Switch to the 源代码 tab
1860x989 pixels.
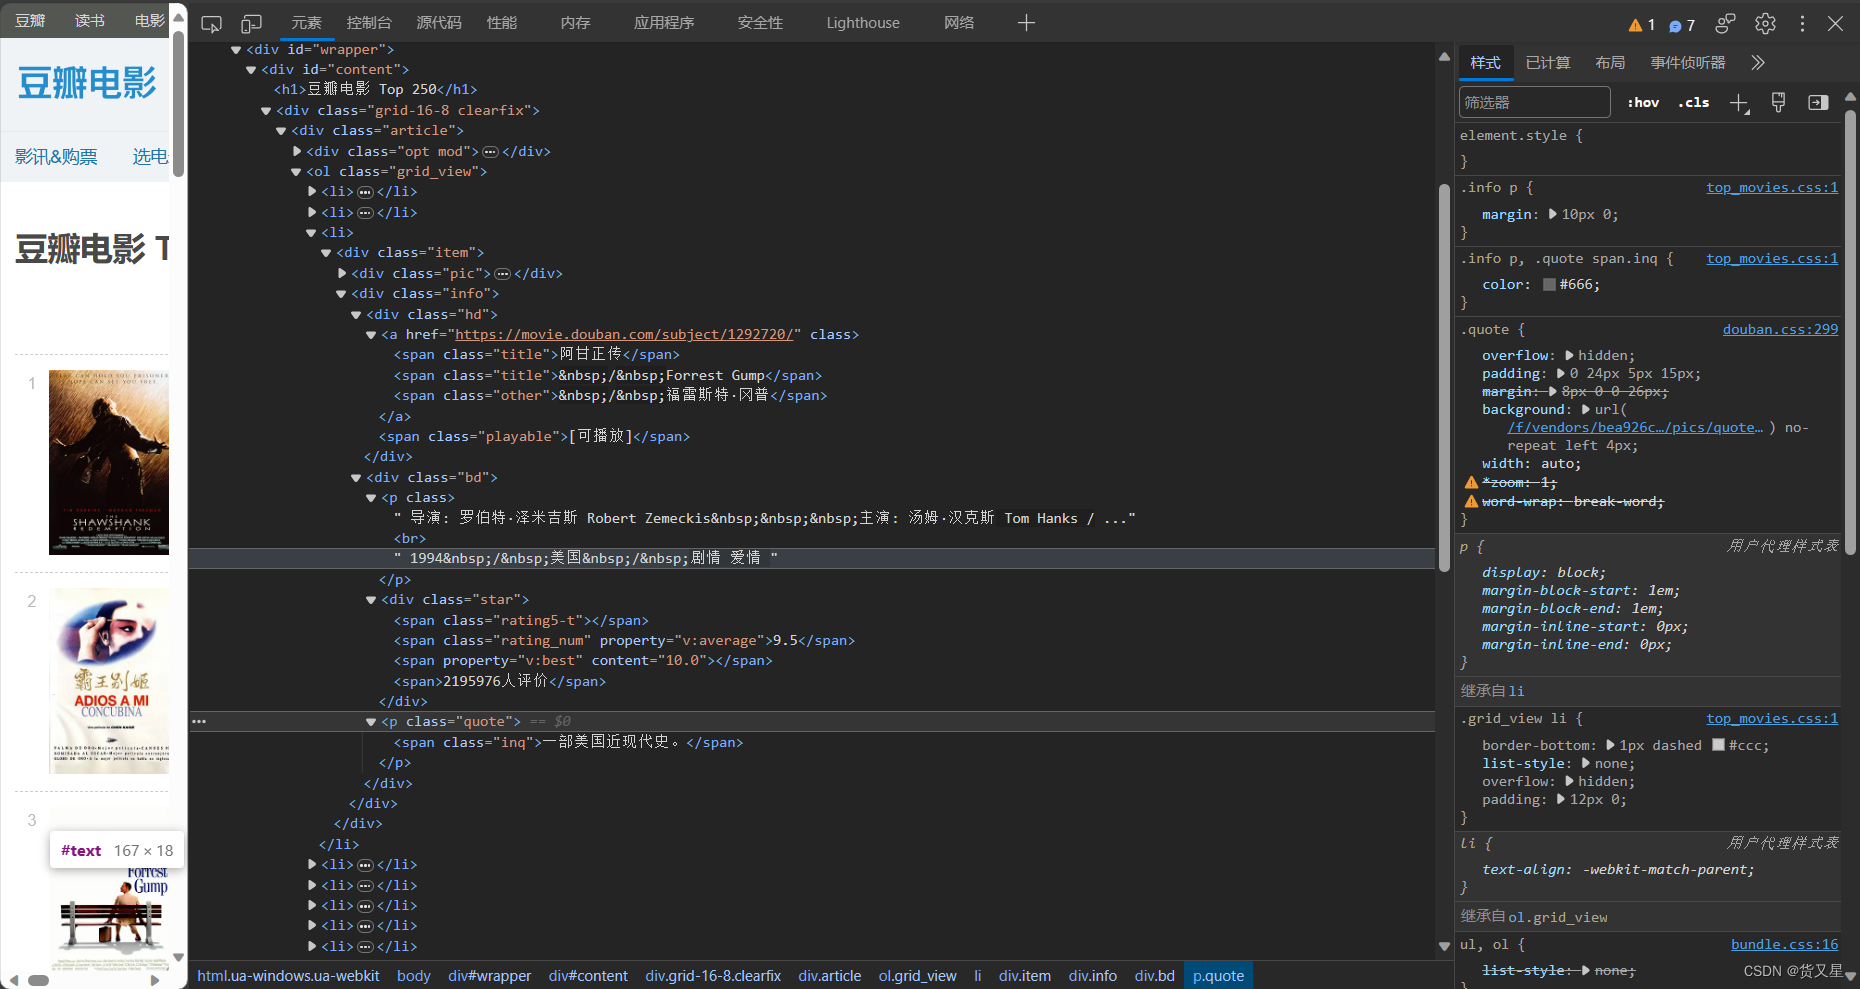[x=439, y=23]
